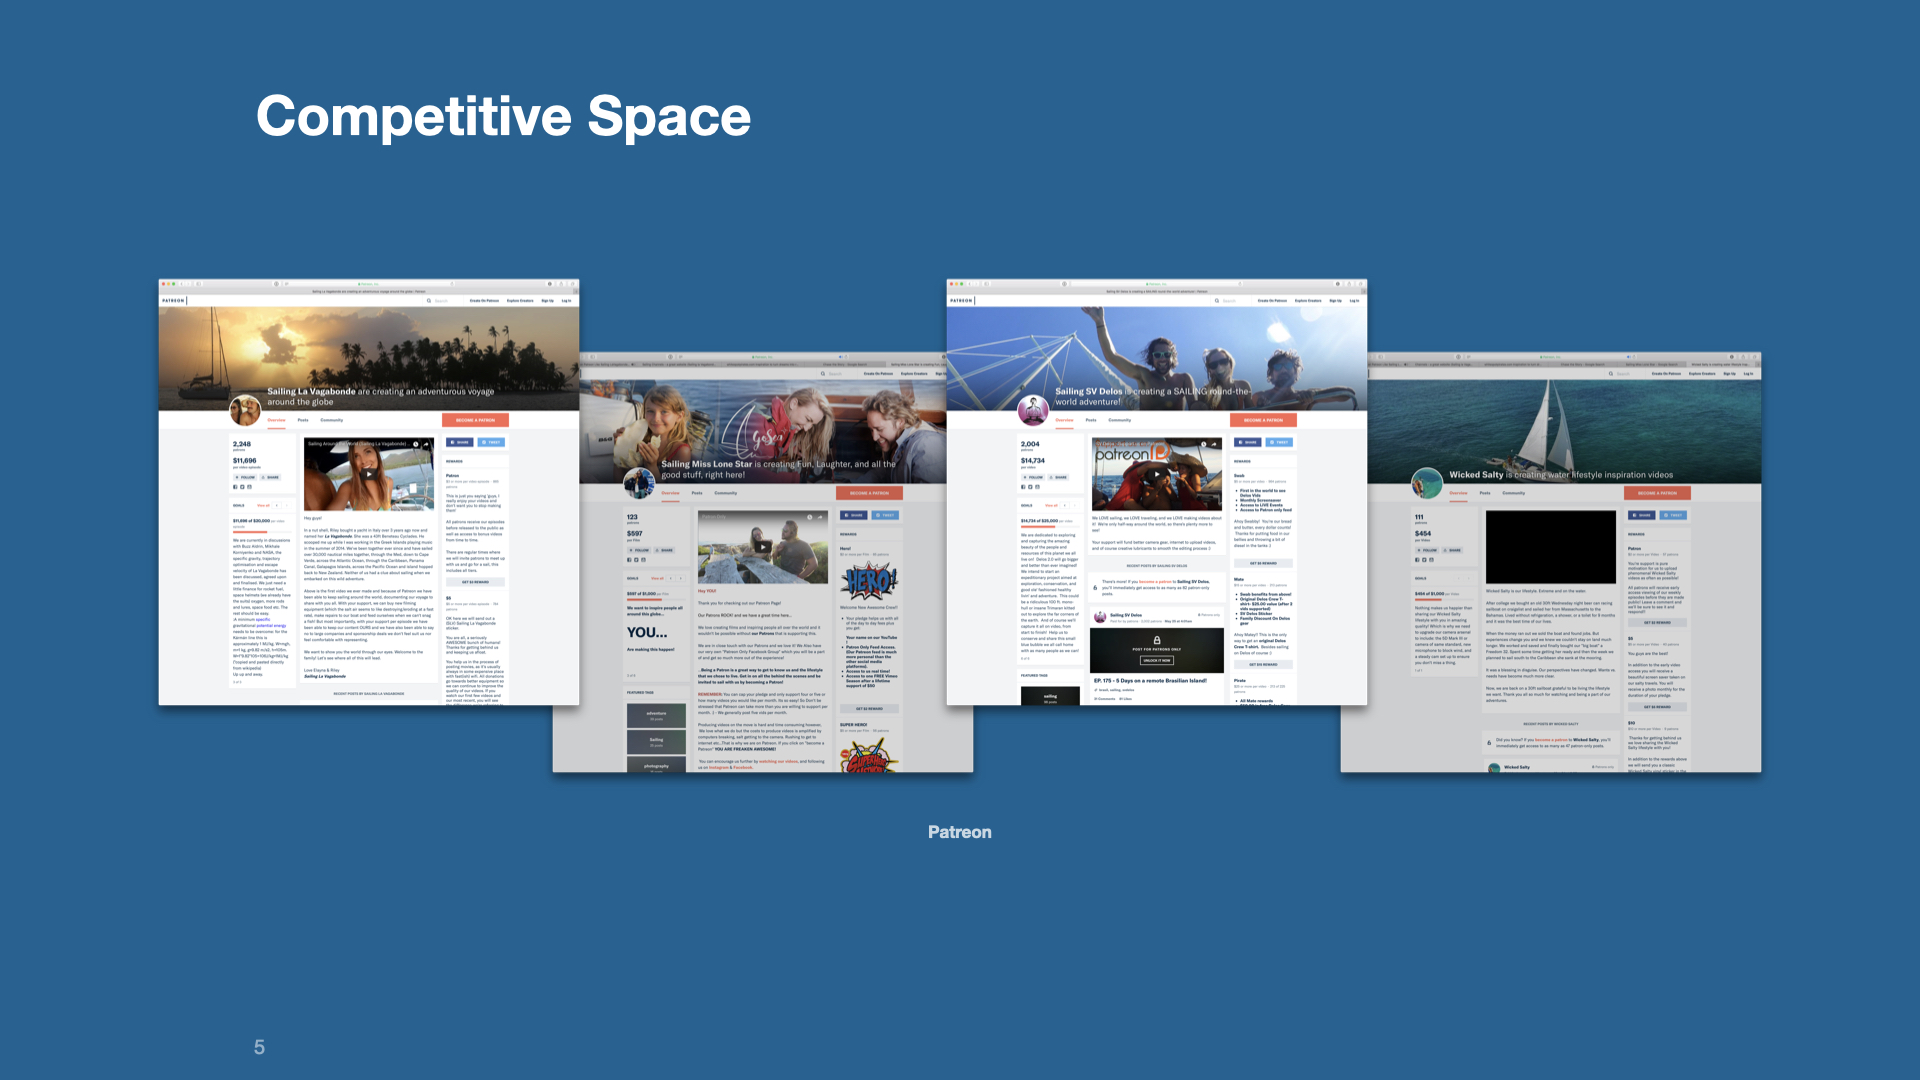Image resolution: width=1920 pixels, height=1080 pixels.
Task: Click Follow button on La Vagabonde page
Action: [x=246, y=477]
